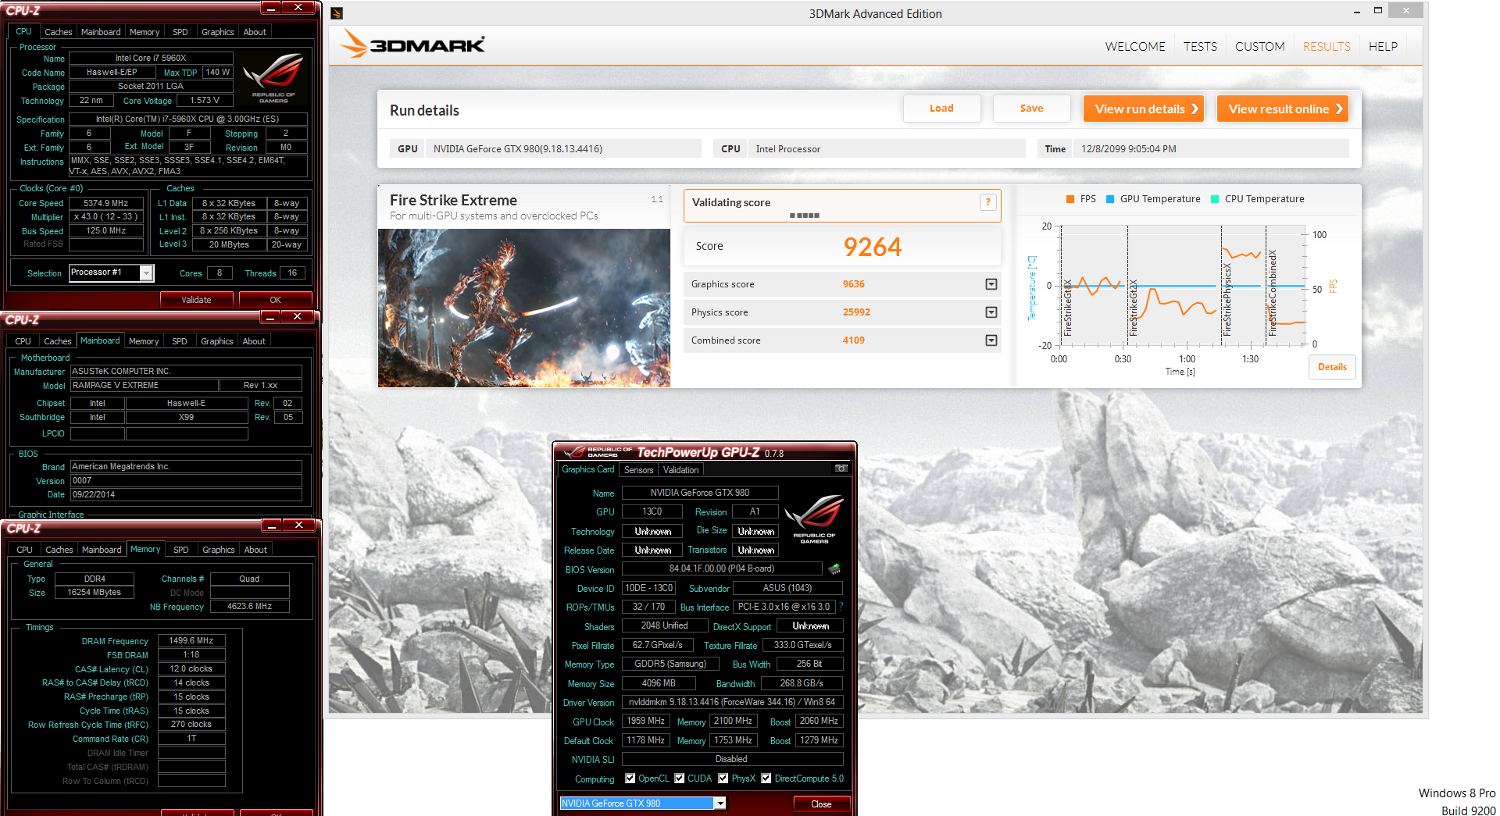Open Graphics tab in CPU-Z Mainboard window
Screen dimensions: 1500x816
point(217,341)
